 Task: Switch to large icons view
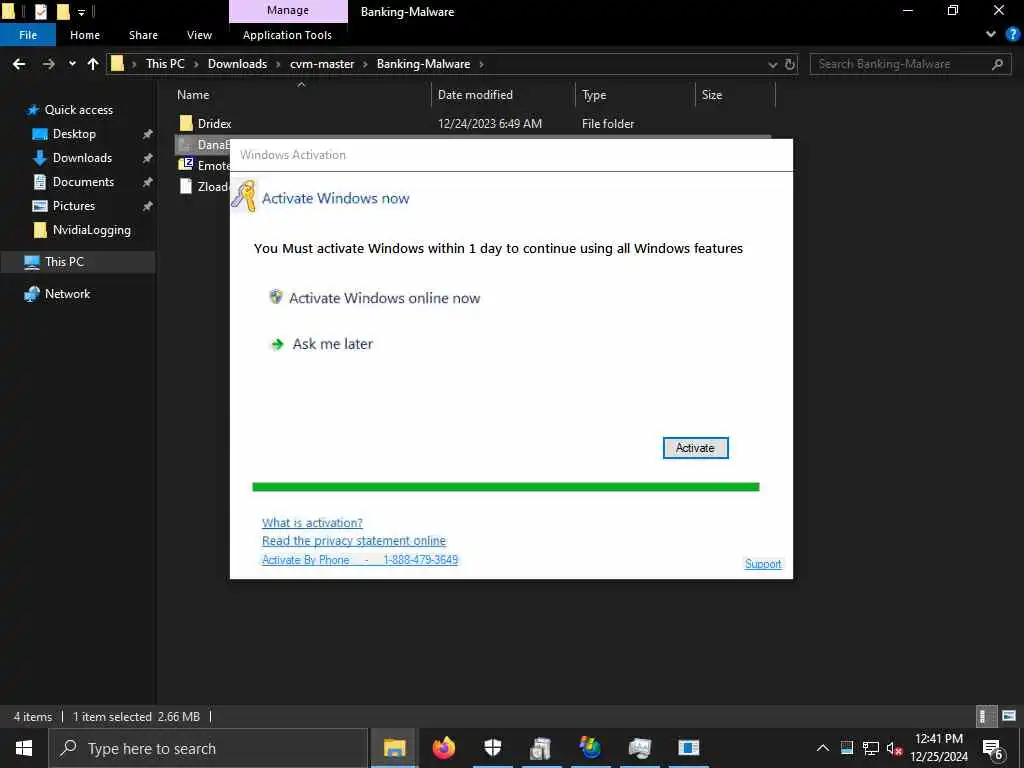click(1009, 716)
